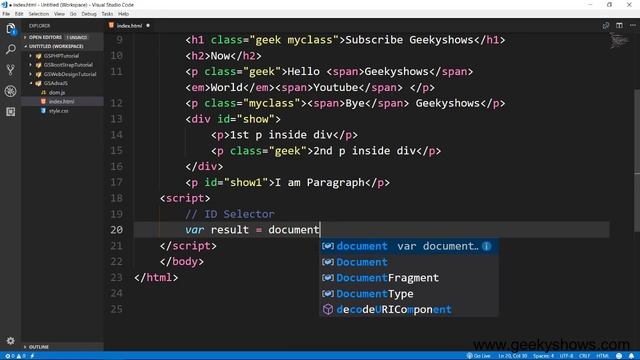Image resolution: width=640 pixels, height=360 pixels.
Task: Click the notifications bell in status bar
Action: pyautogui.click(x=631, y=356)
